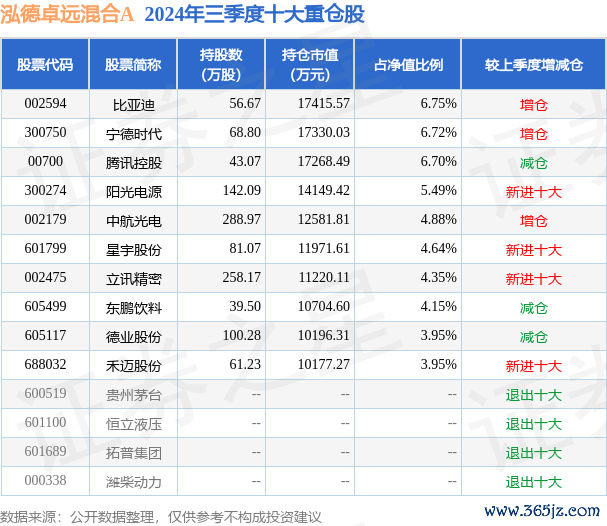
Task: Click stock name 腾讯控股
Action: pos(134,163)
